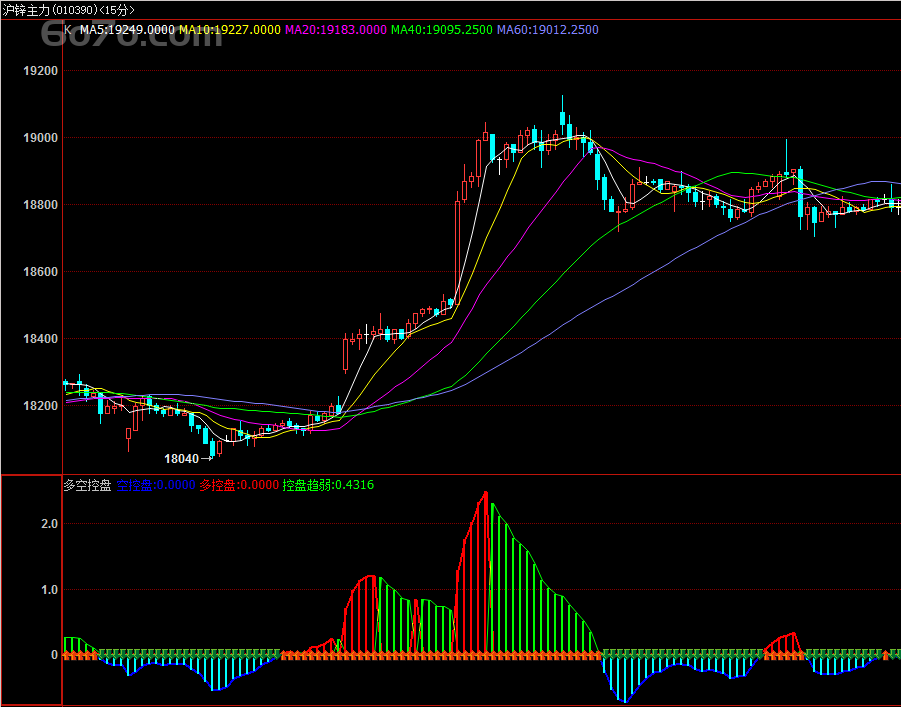Image resolution: width=901 pixels, height=707 pixels.
Task: Click the MA5:19249.0000 indicator label
Action: point(127,30)
